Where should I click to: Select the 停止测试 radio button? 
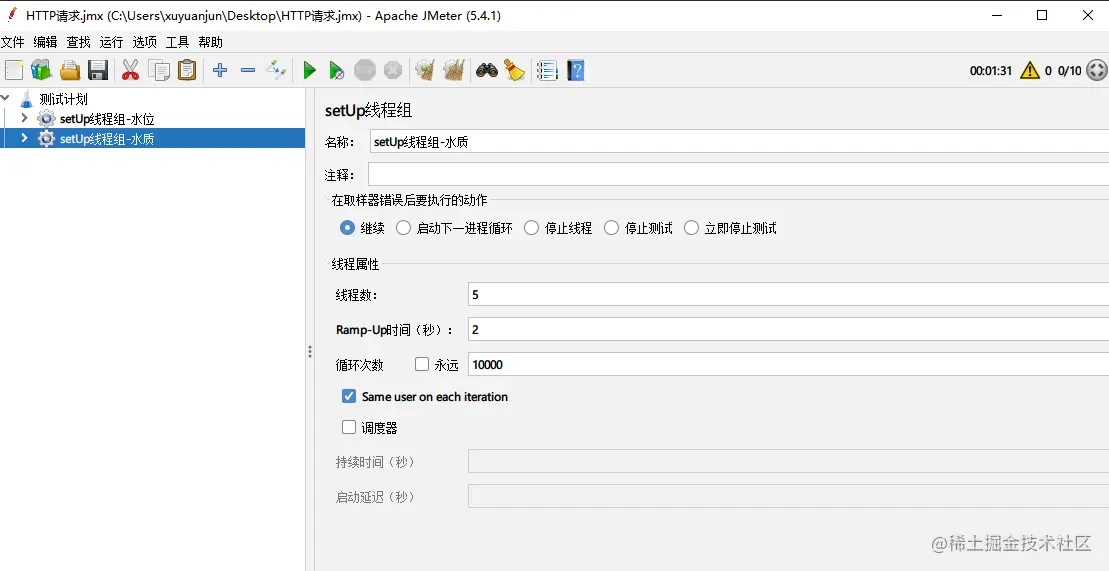[611, 228]
